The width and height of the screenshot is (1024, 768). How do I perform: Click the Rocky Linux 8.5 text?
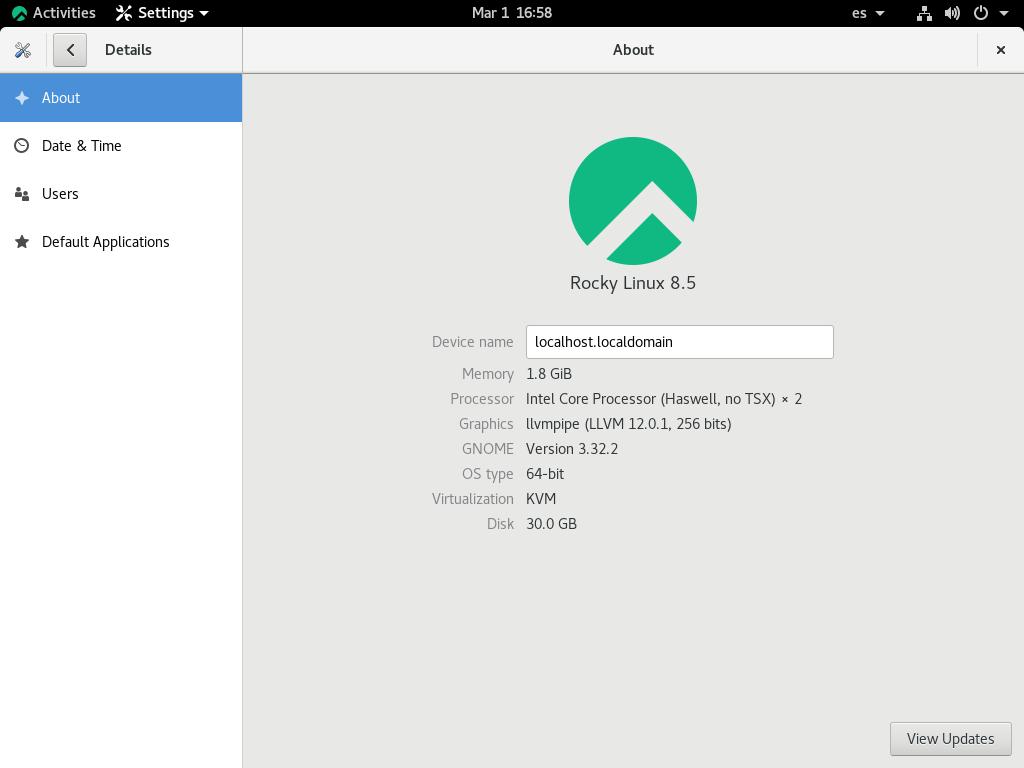(633, 283)
